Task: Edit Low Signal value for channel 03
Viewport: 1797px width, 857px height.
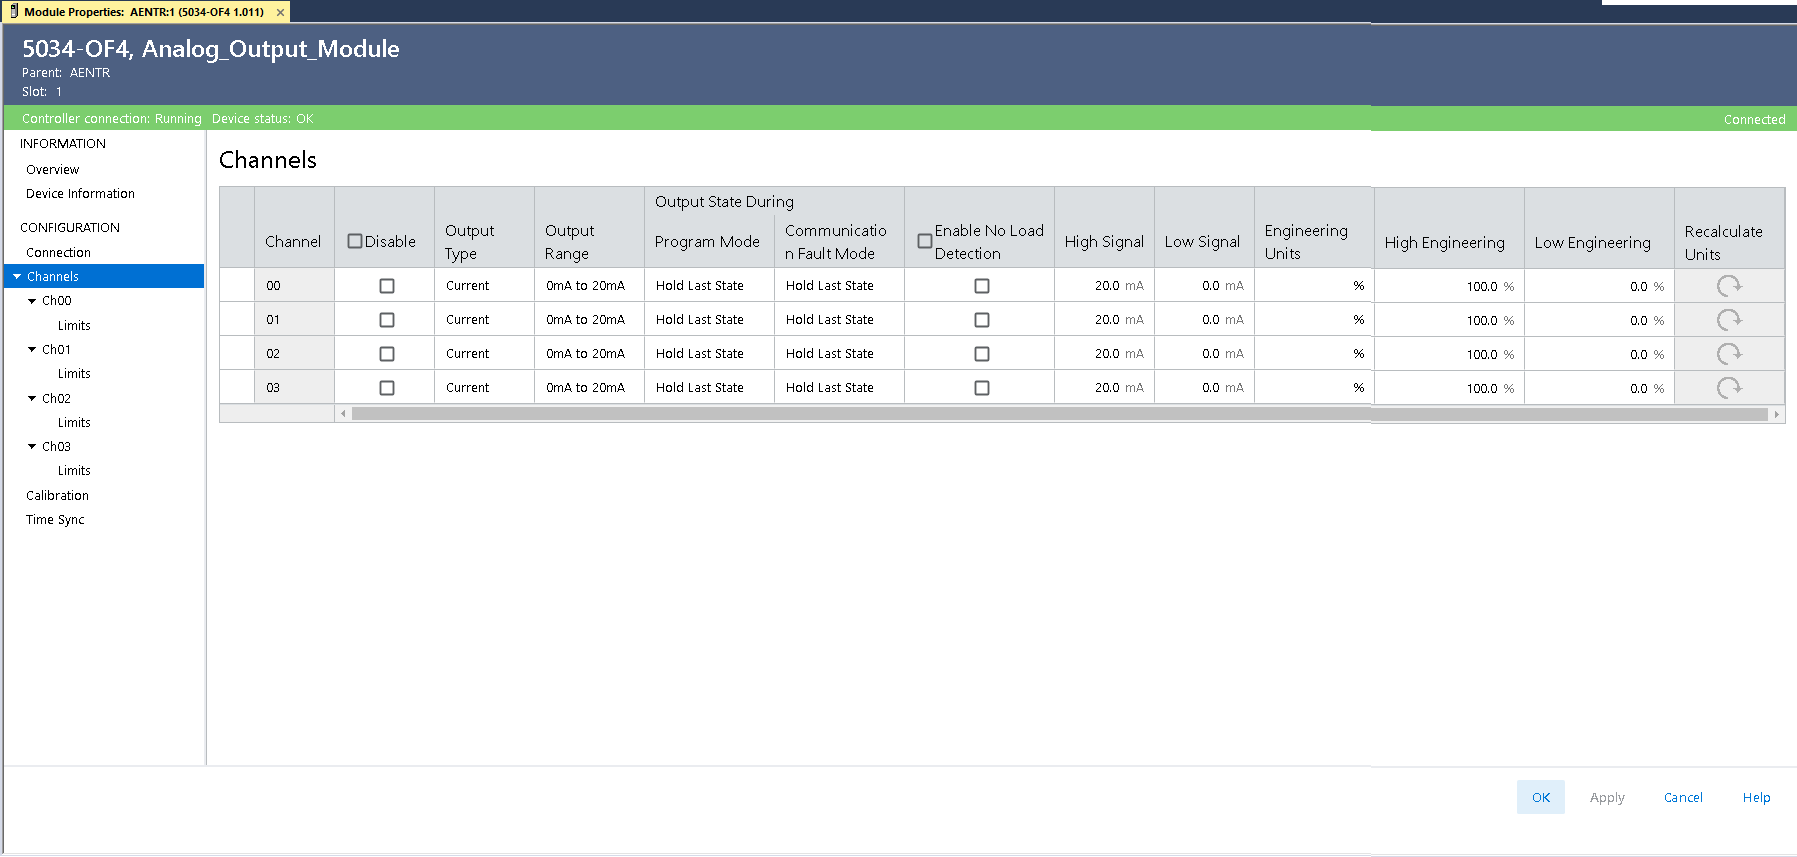Action: coord(1204,388)
